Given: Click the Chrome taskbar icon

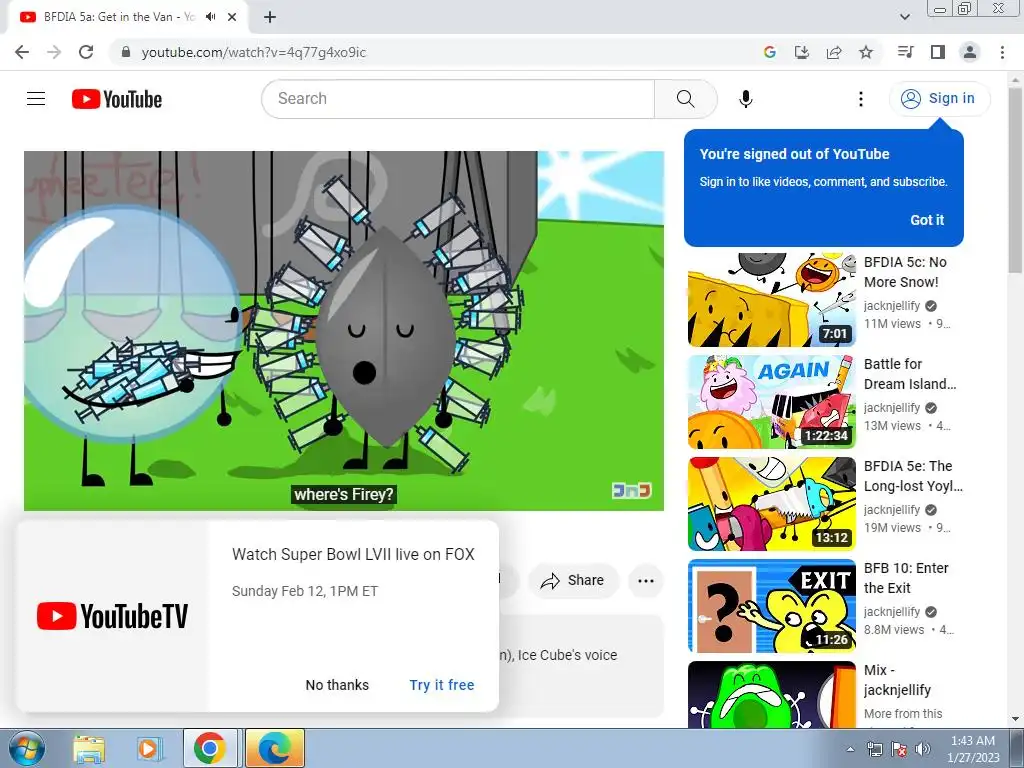Looking at the screenshot, I should pyautogui.click(x=210, y=748).
